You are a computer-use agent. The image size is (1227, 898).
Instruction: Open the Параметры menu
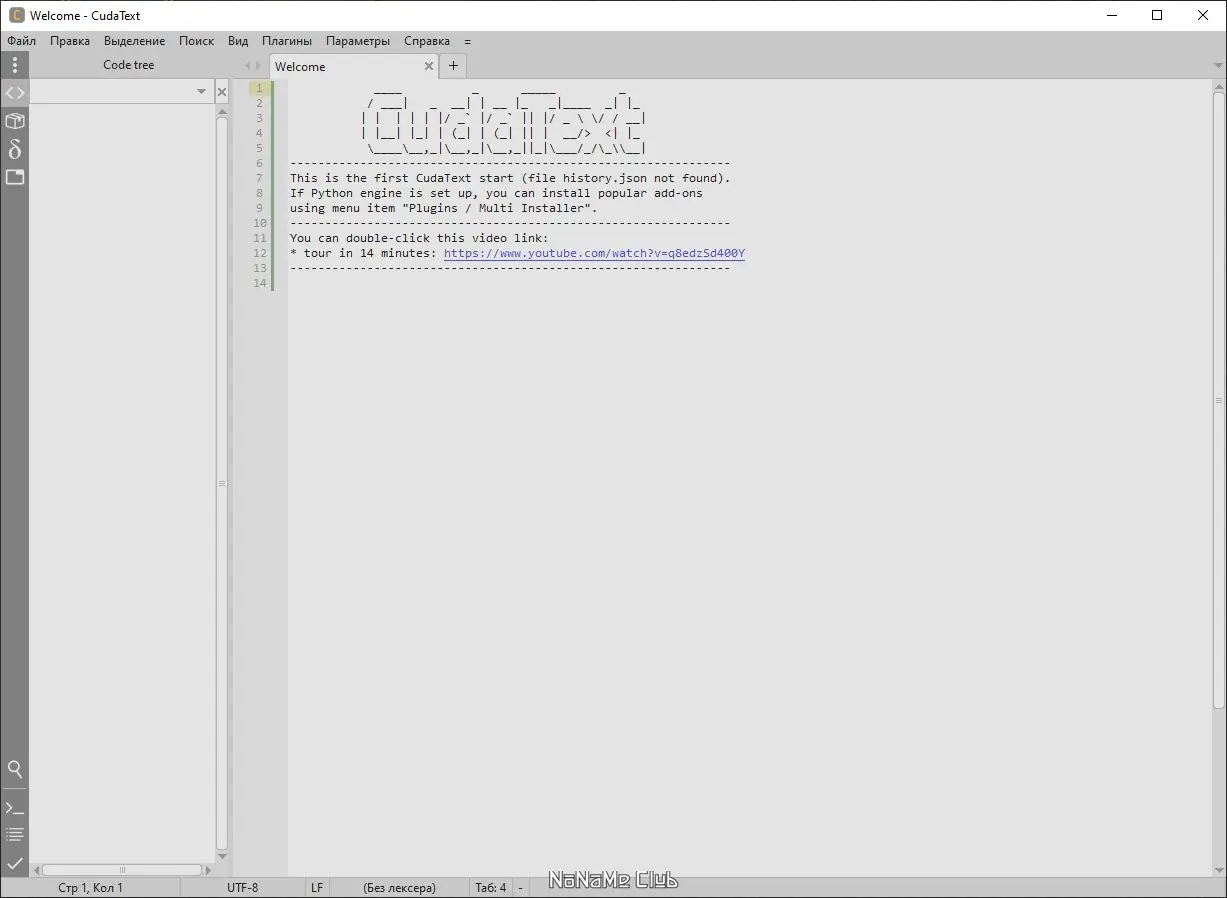[358, 41]
